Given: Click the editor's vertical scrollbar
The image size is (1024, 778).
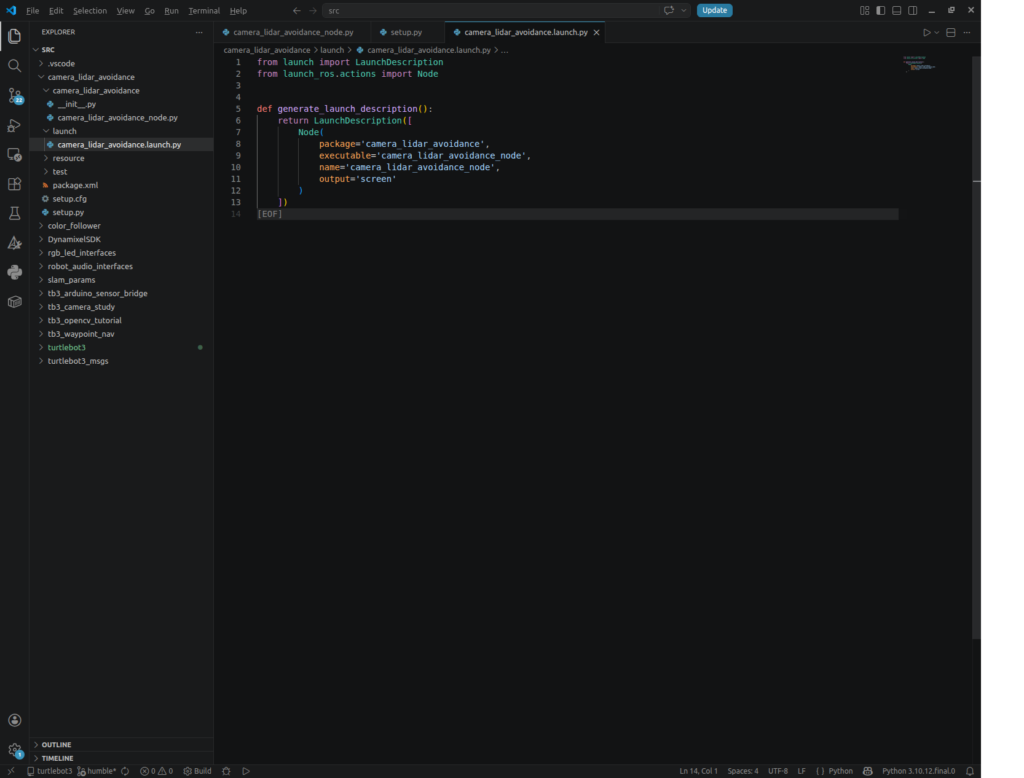Looking at the screenshot, I should click(976, 346).
